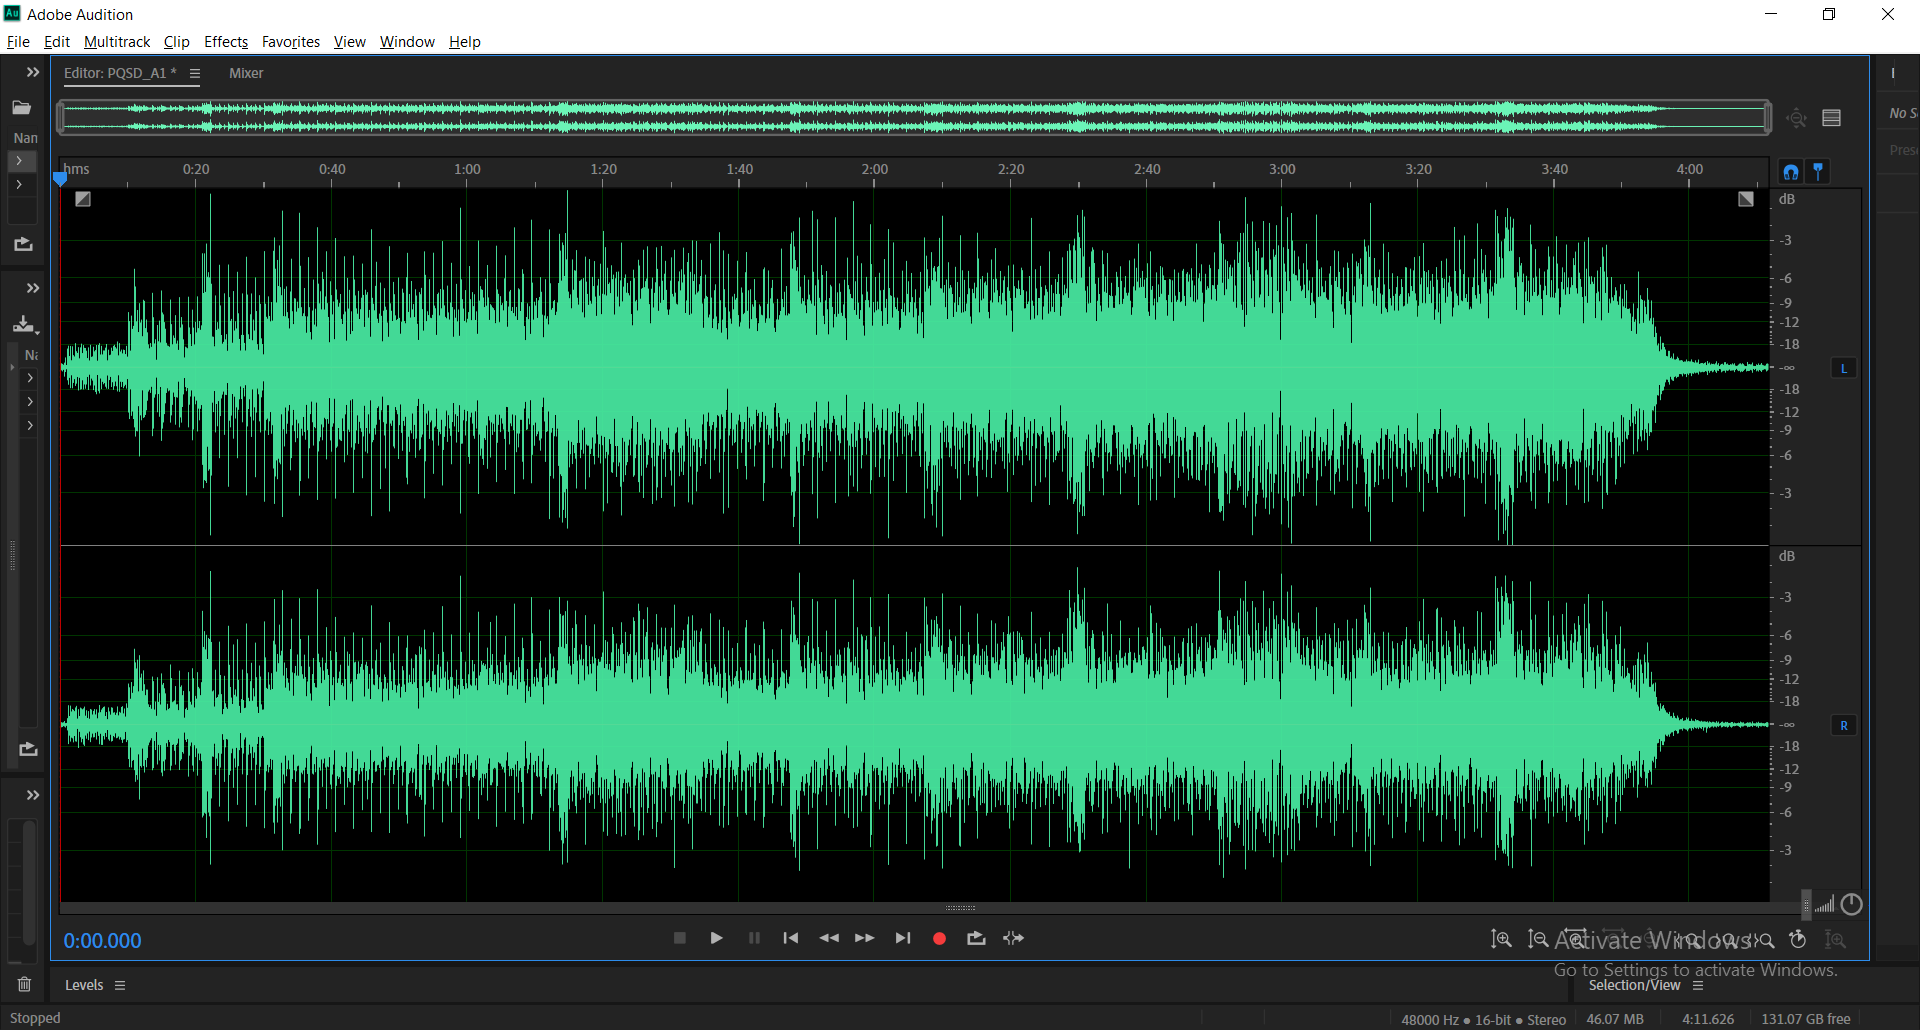Toggle the Left channel L button
This screenshot has width=1920, height=1030.
(x=1844, y=368)
